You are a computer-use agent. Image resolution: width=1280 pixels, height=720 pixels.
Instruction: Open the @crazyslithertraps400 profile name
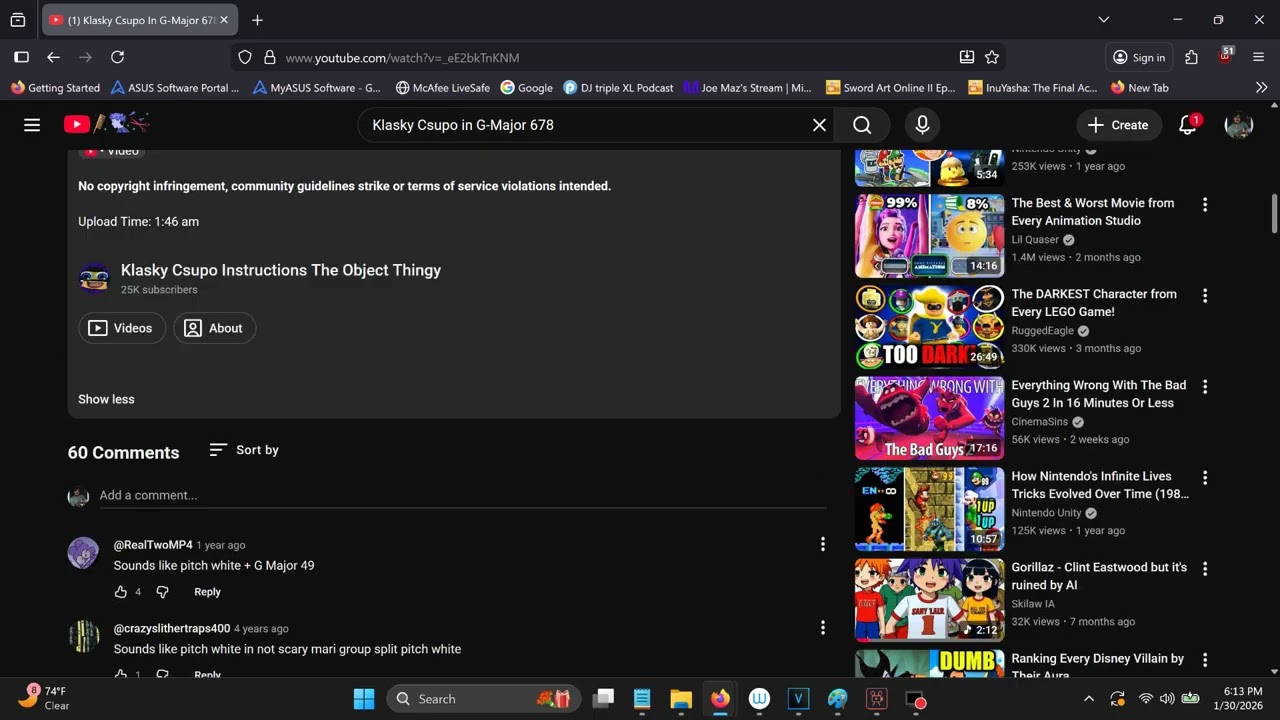172,628
